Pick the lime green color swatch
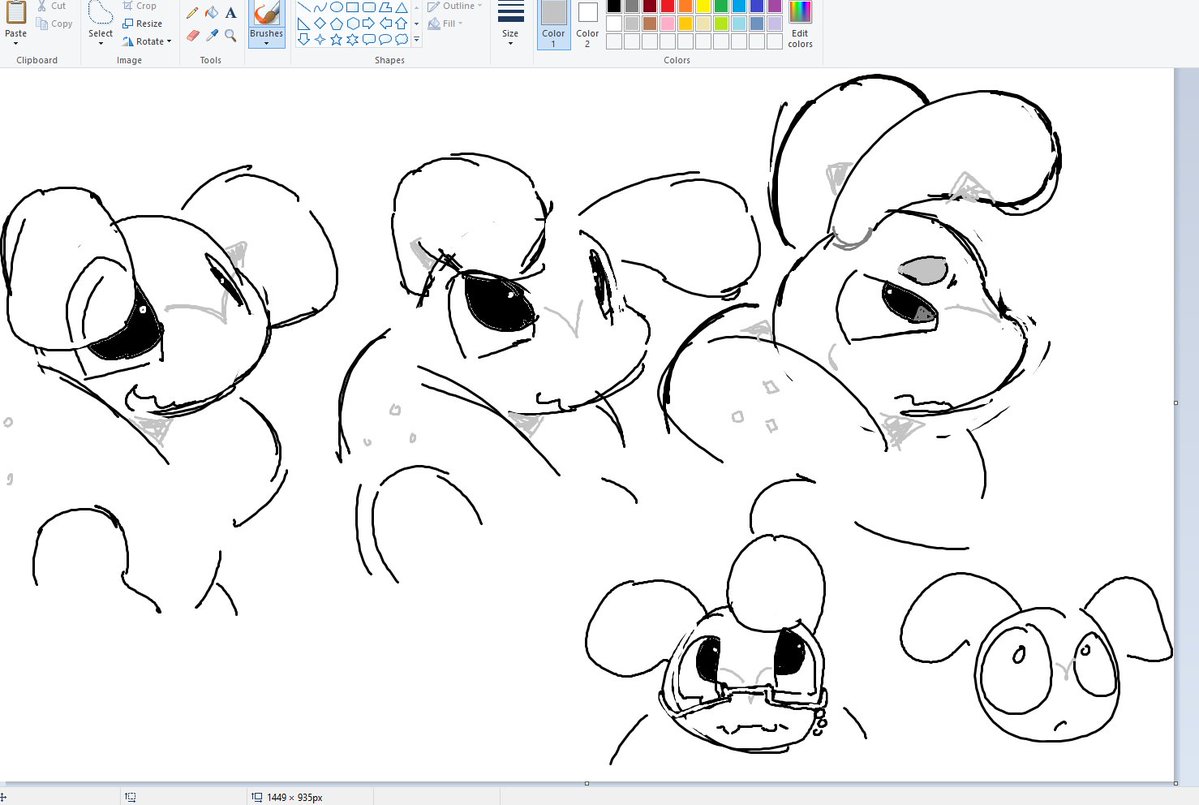The height and width of the screenshot is (805, 1199). tap(721, 24)
